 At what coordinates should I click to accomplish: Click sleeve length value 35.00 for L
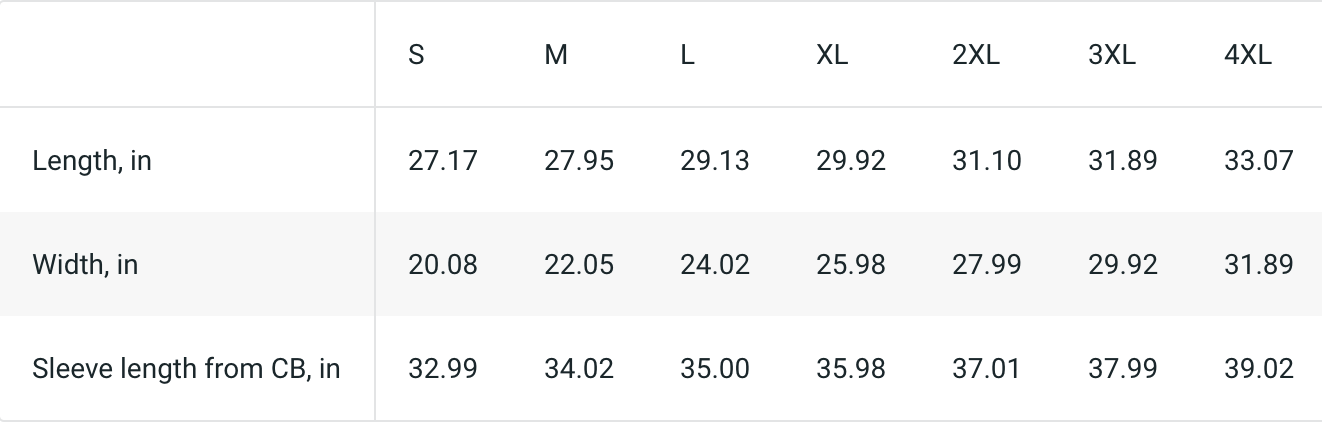pos(715,368)
